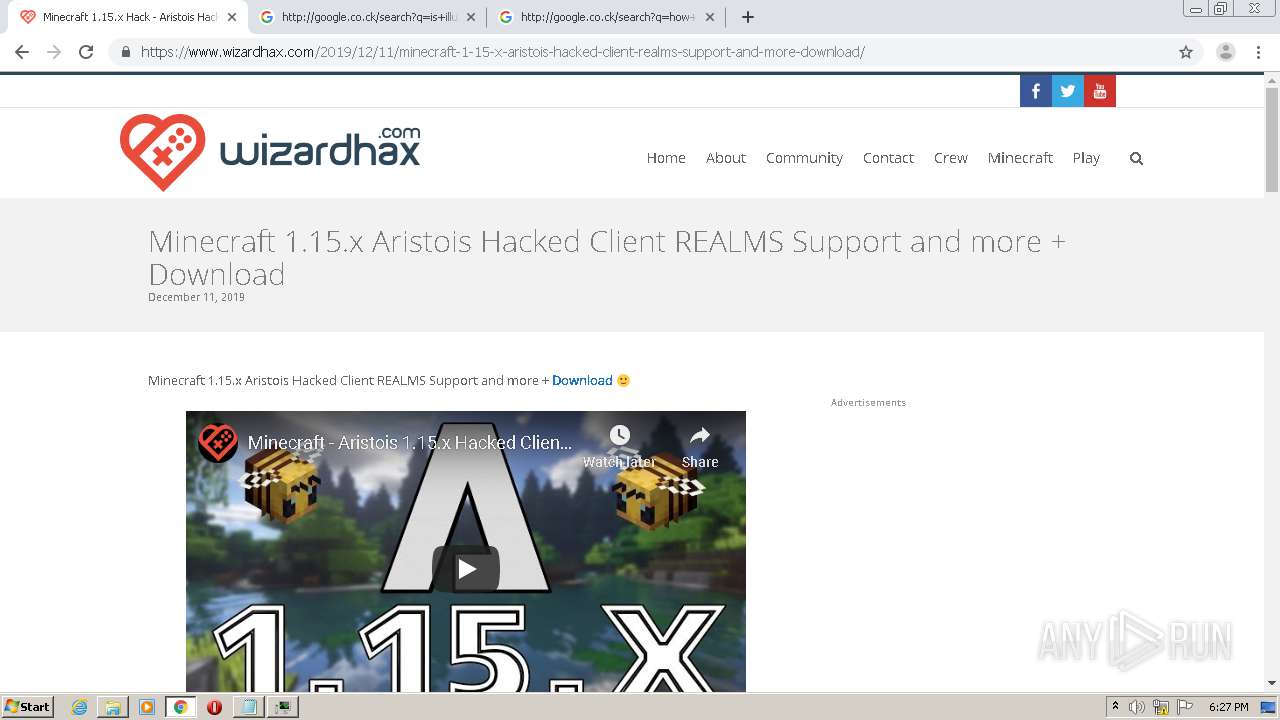Open the Facebook social icon

point(1036,91)
